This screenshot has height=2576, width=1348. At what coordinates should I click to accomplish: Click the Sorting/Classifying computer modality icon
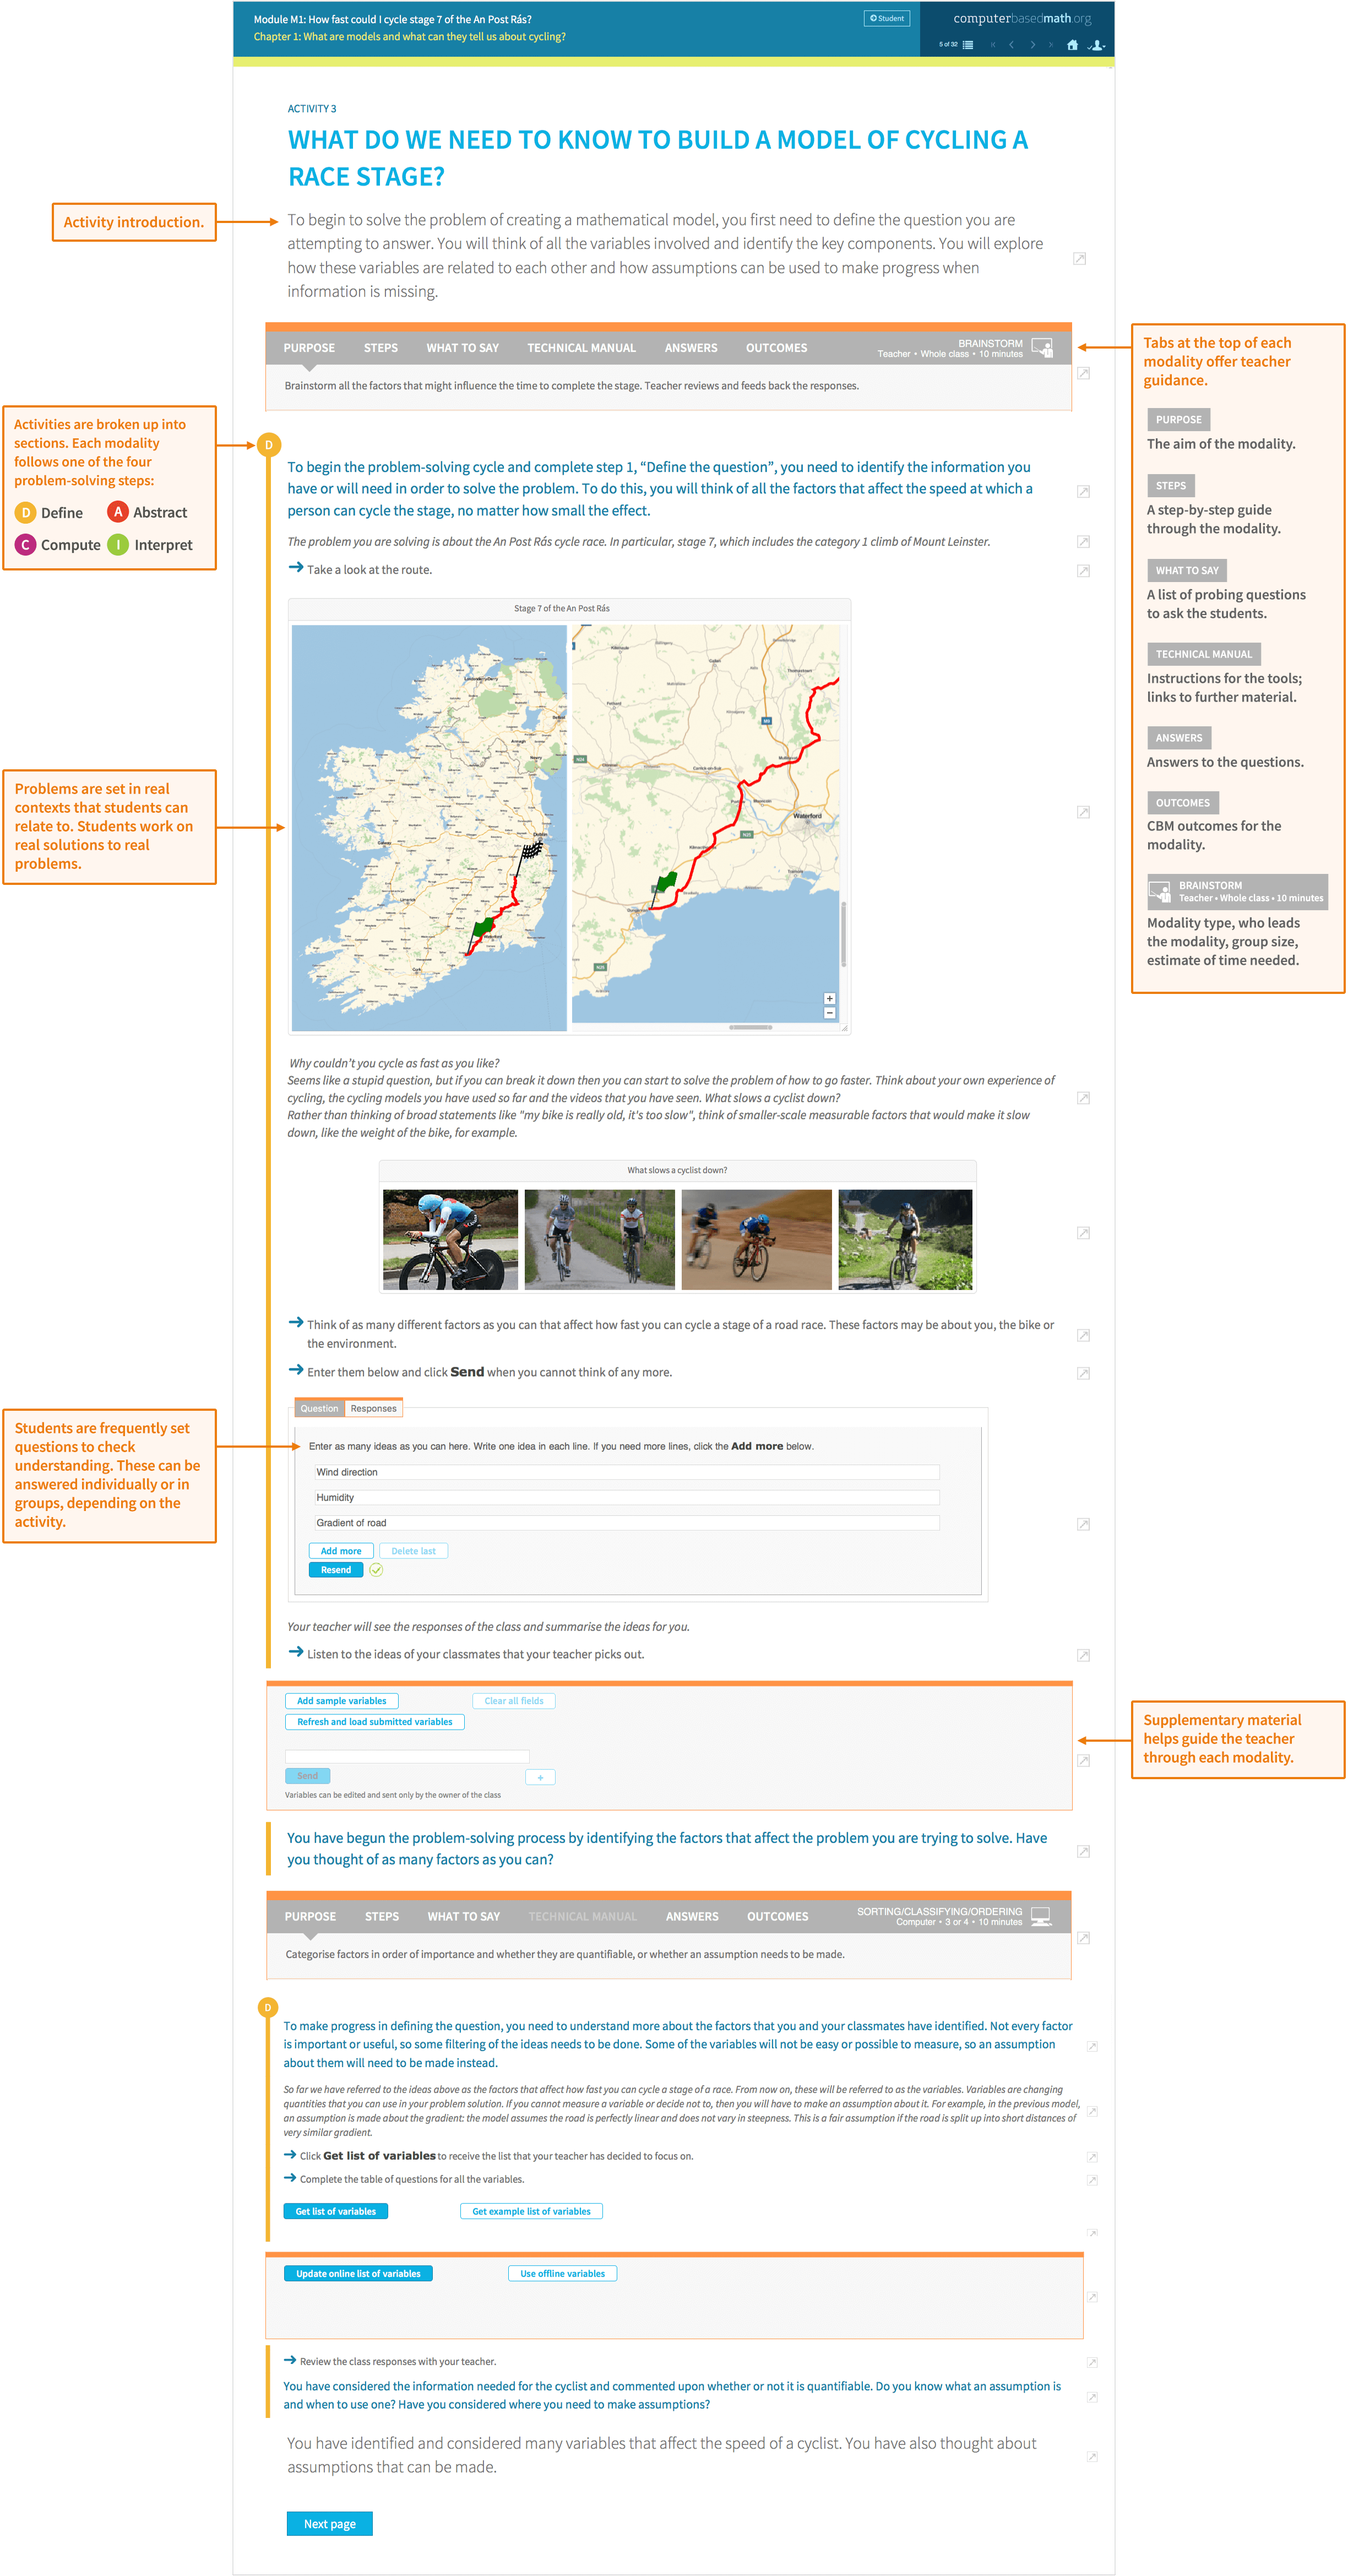pyautogui.click(x=1041, y=1916)
